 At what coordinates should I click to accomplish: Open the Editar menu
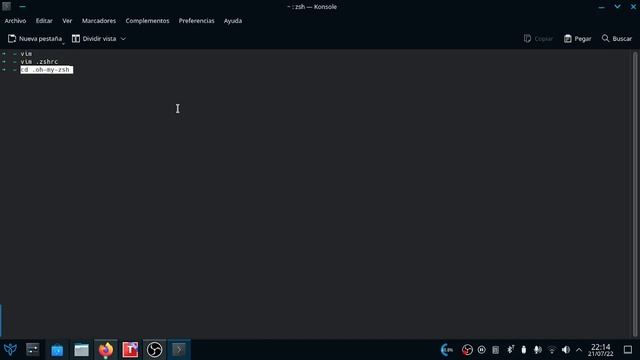44,21
